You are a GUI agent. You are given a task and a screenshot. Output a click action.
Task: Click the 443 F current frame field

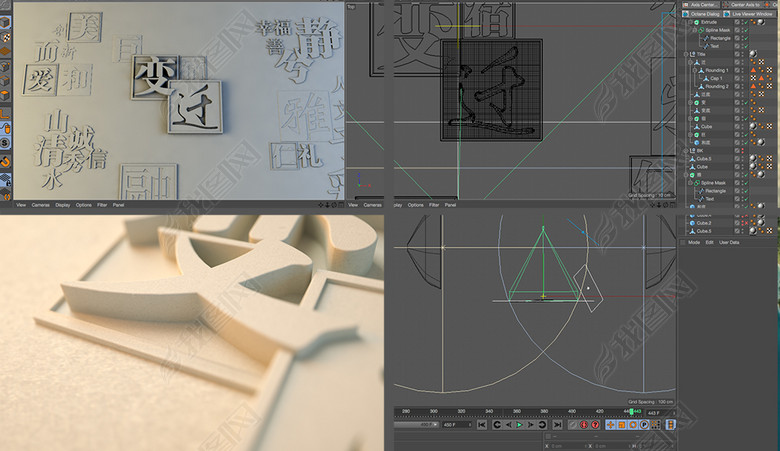[x=661, y=413]
